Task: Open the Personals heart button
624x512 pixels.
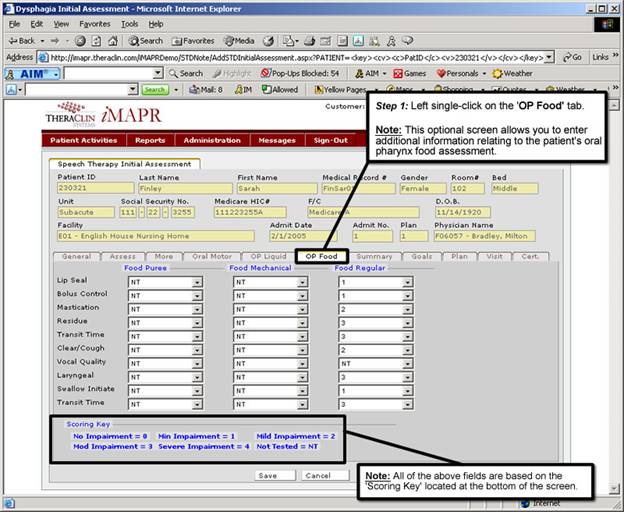Action: coord(461,74)
